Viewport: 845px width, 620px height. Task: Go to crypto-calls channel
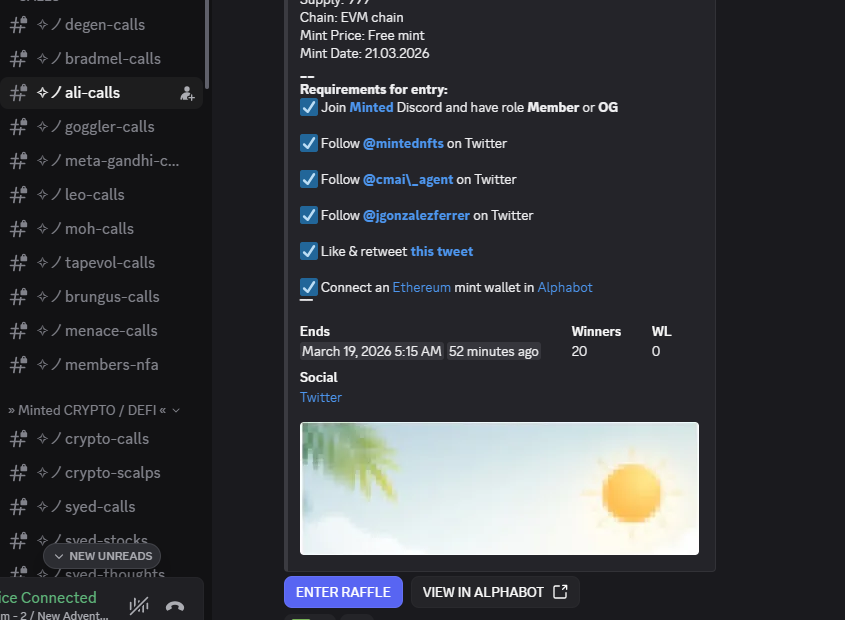point(101,439)
